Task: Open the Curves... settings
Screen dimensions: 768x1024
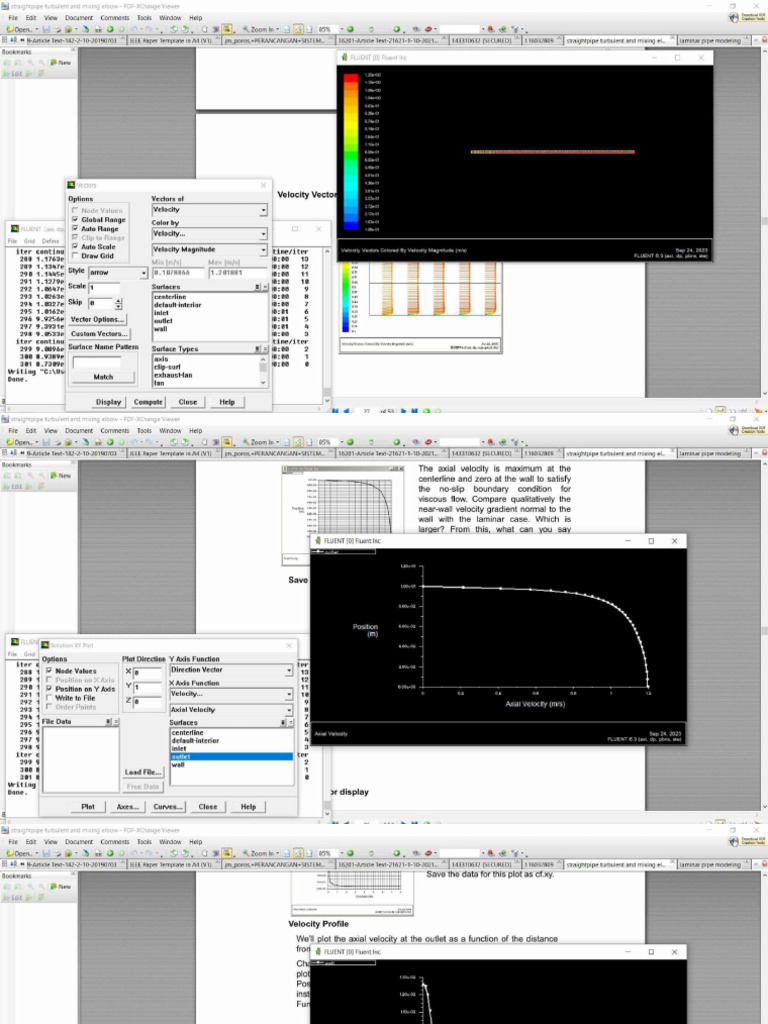Action: [168, 807]
